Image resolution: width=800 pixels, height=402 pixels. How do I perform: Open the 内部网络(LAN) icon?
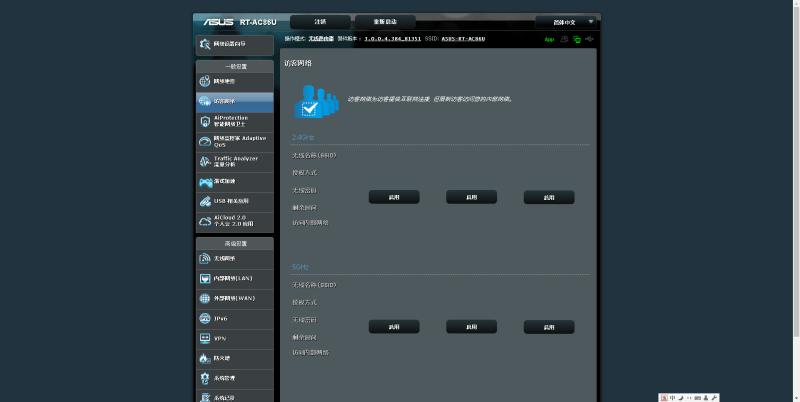click(205, 279)
